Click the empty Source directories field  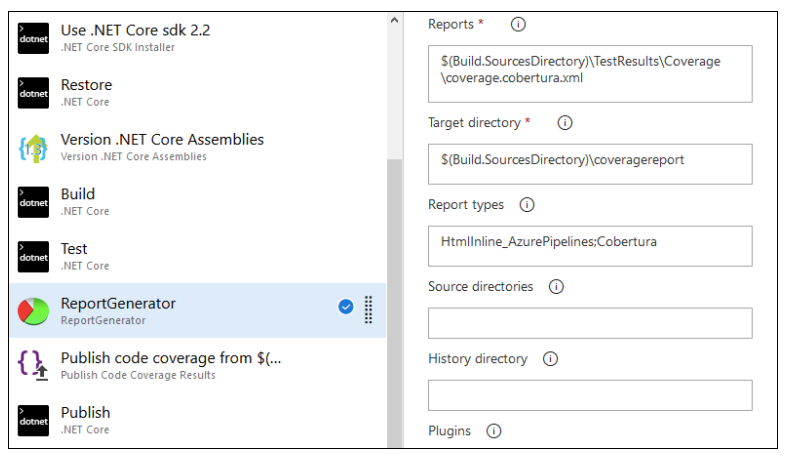(590, 323)
